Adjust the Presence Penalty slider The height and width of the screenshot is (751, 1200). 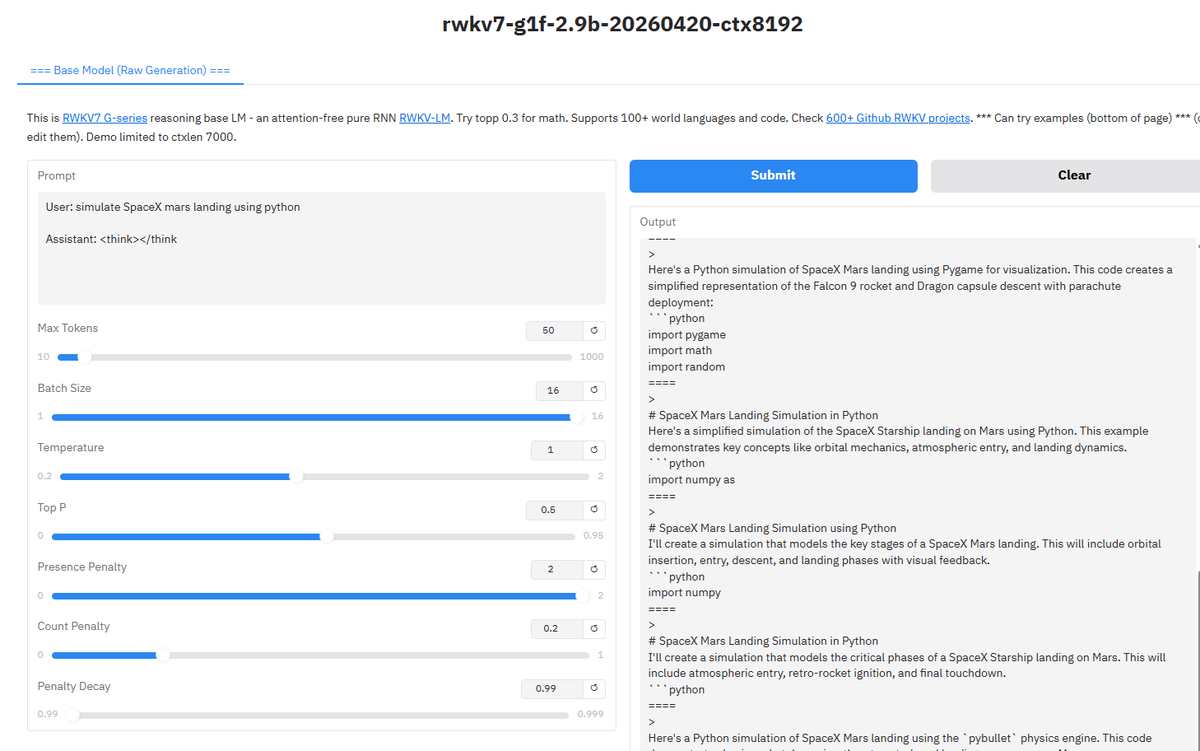320,596
